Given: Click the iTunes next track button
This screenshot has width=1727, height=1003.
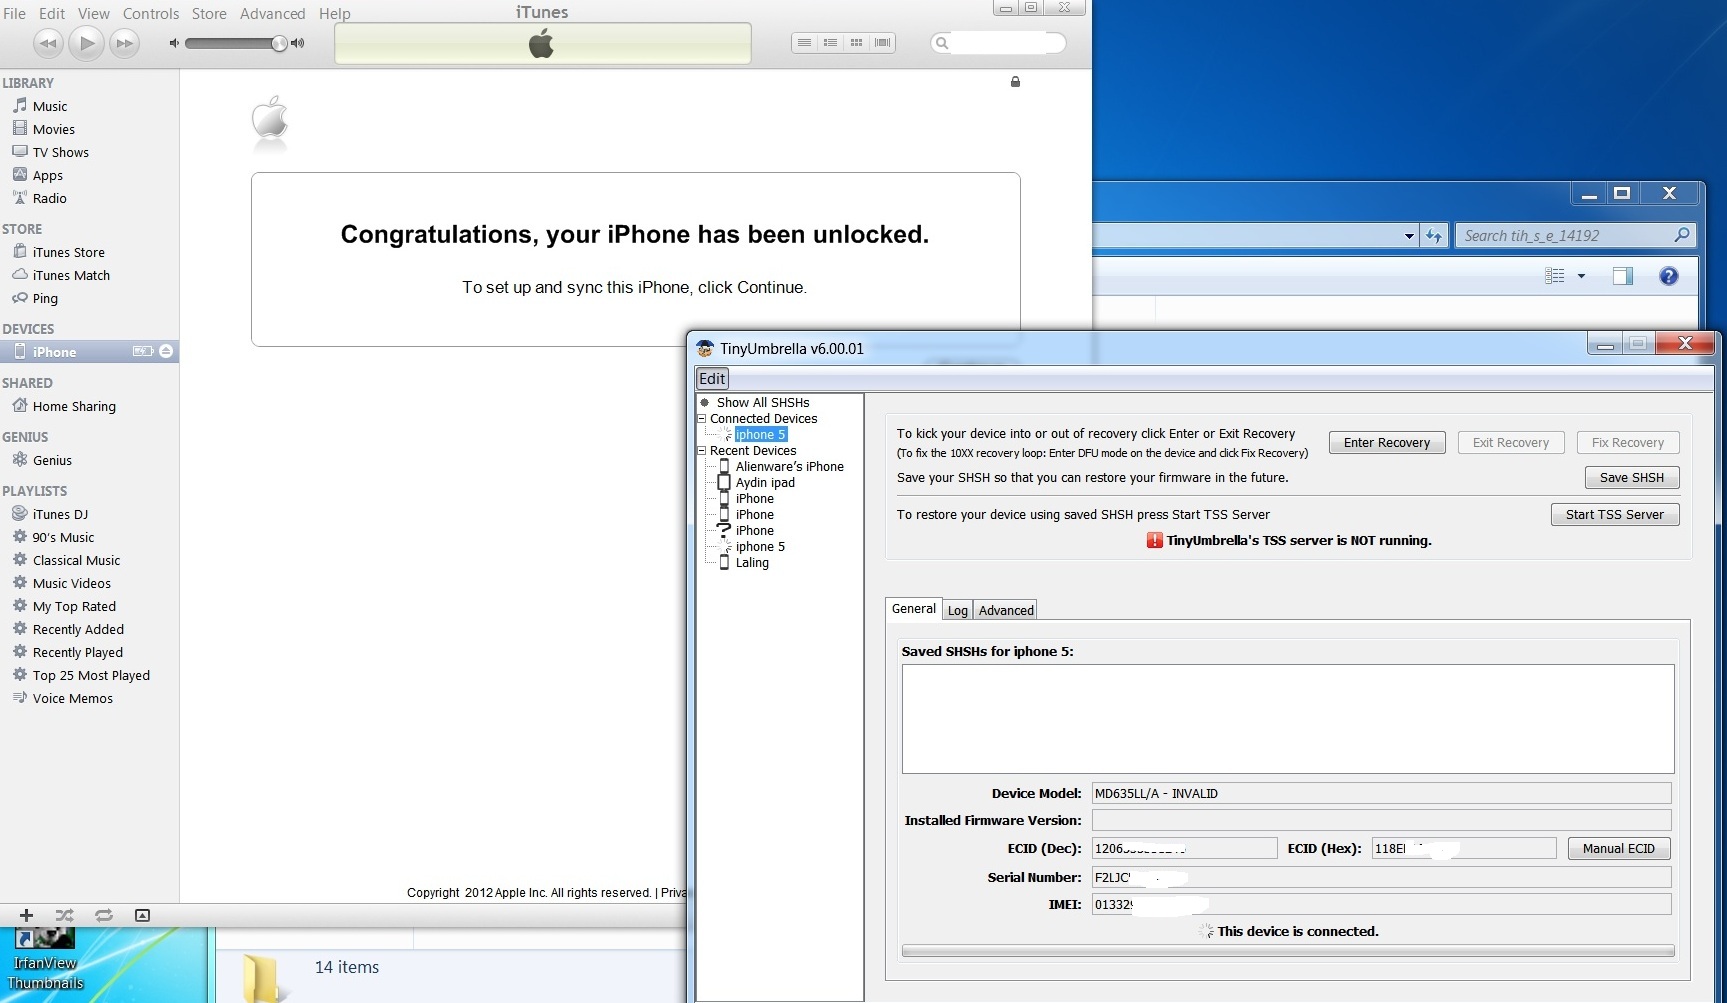Looking at the screenshot, I should [124, 43].
